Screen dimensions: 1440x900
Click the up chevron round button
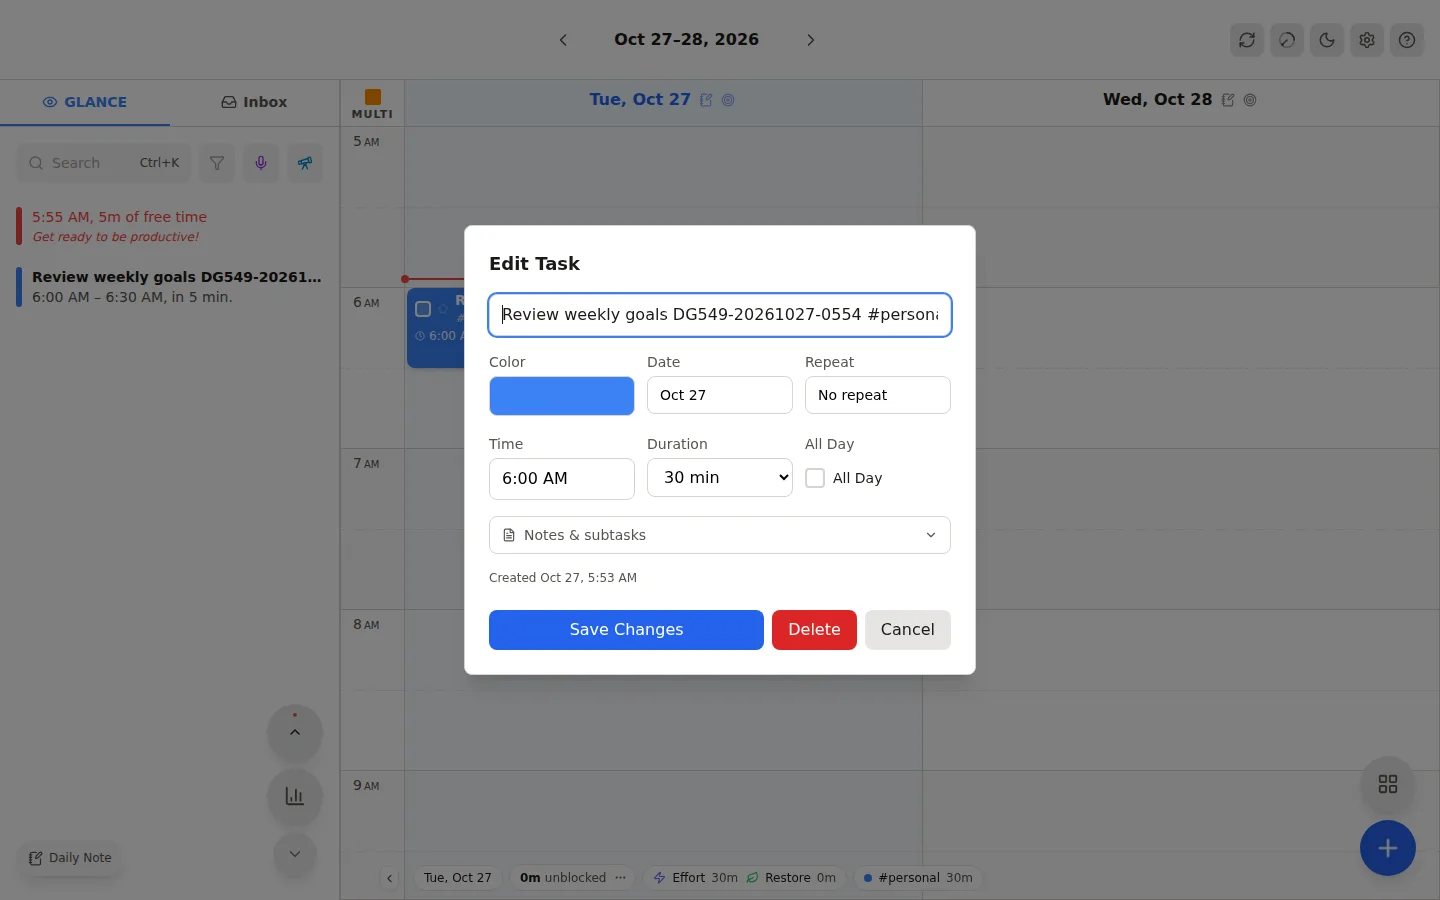295,732
